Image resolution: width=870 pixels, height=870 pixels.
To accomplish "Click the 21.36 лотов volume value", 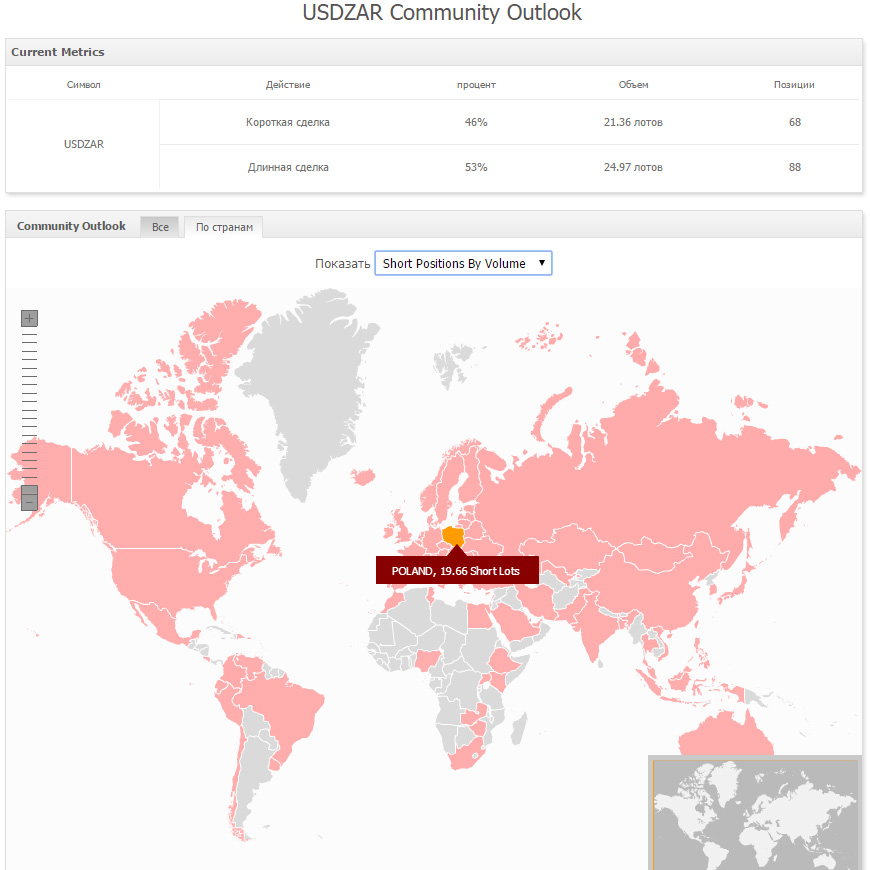I will tap(633, 122).
